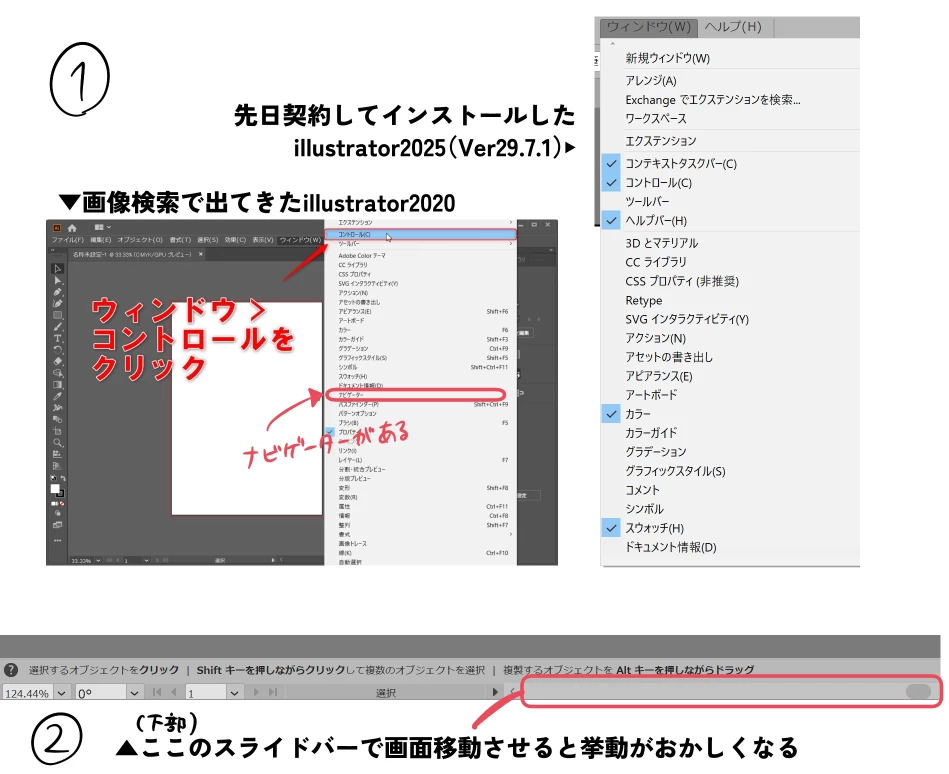Viewport: 949px width, 774px height.
Task: Click the white Fill color swatch
Action: [x=55, y=488]
